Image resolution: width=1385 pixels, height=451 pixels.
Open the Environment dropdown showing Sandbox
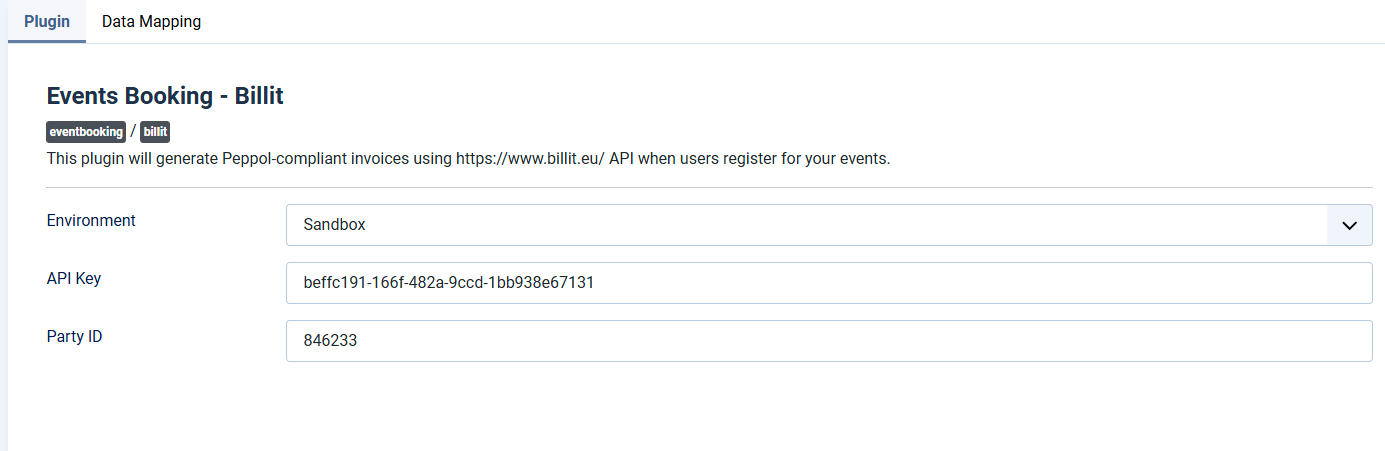coord(829,225)
